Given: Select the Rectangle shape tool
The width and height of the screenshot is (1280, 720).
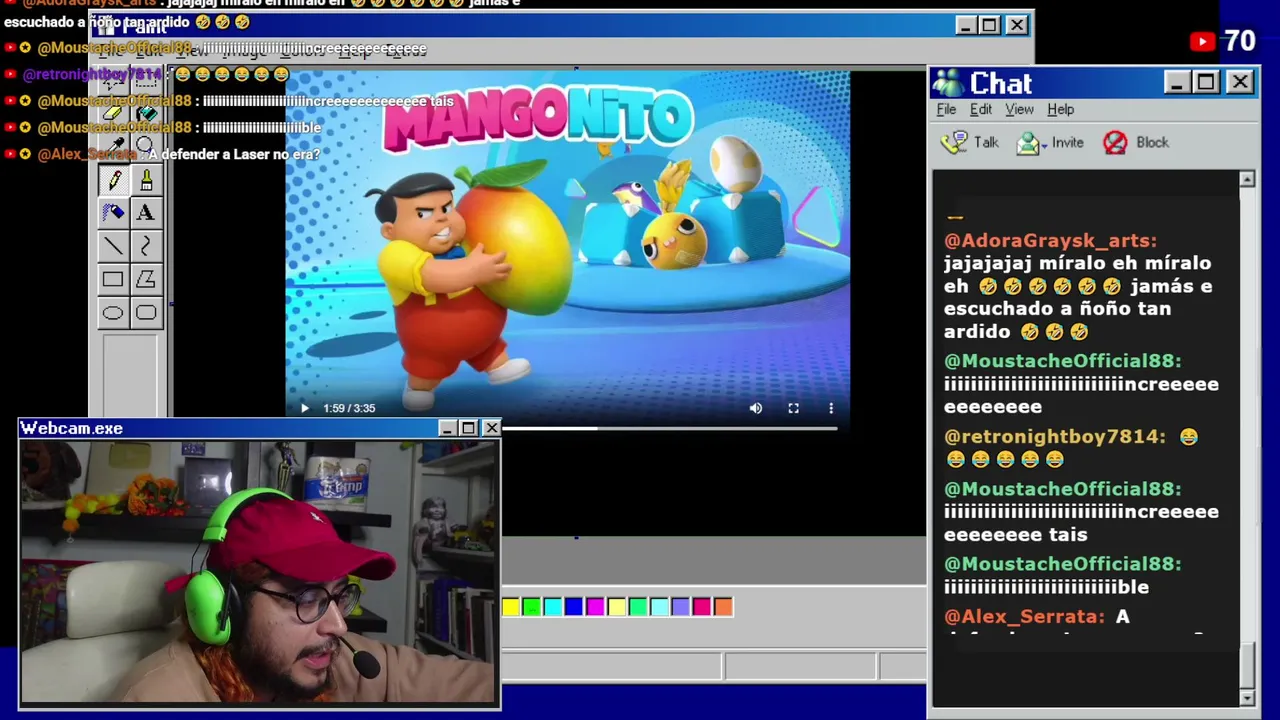Looking at the screenshot, I should [113, 280].
